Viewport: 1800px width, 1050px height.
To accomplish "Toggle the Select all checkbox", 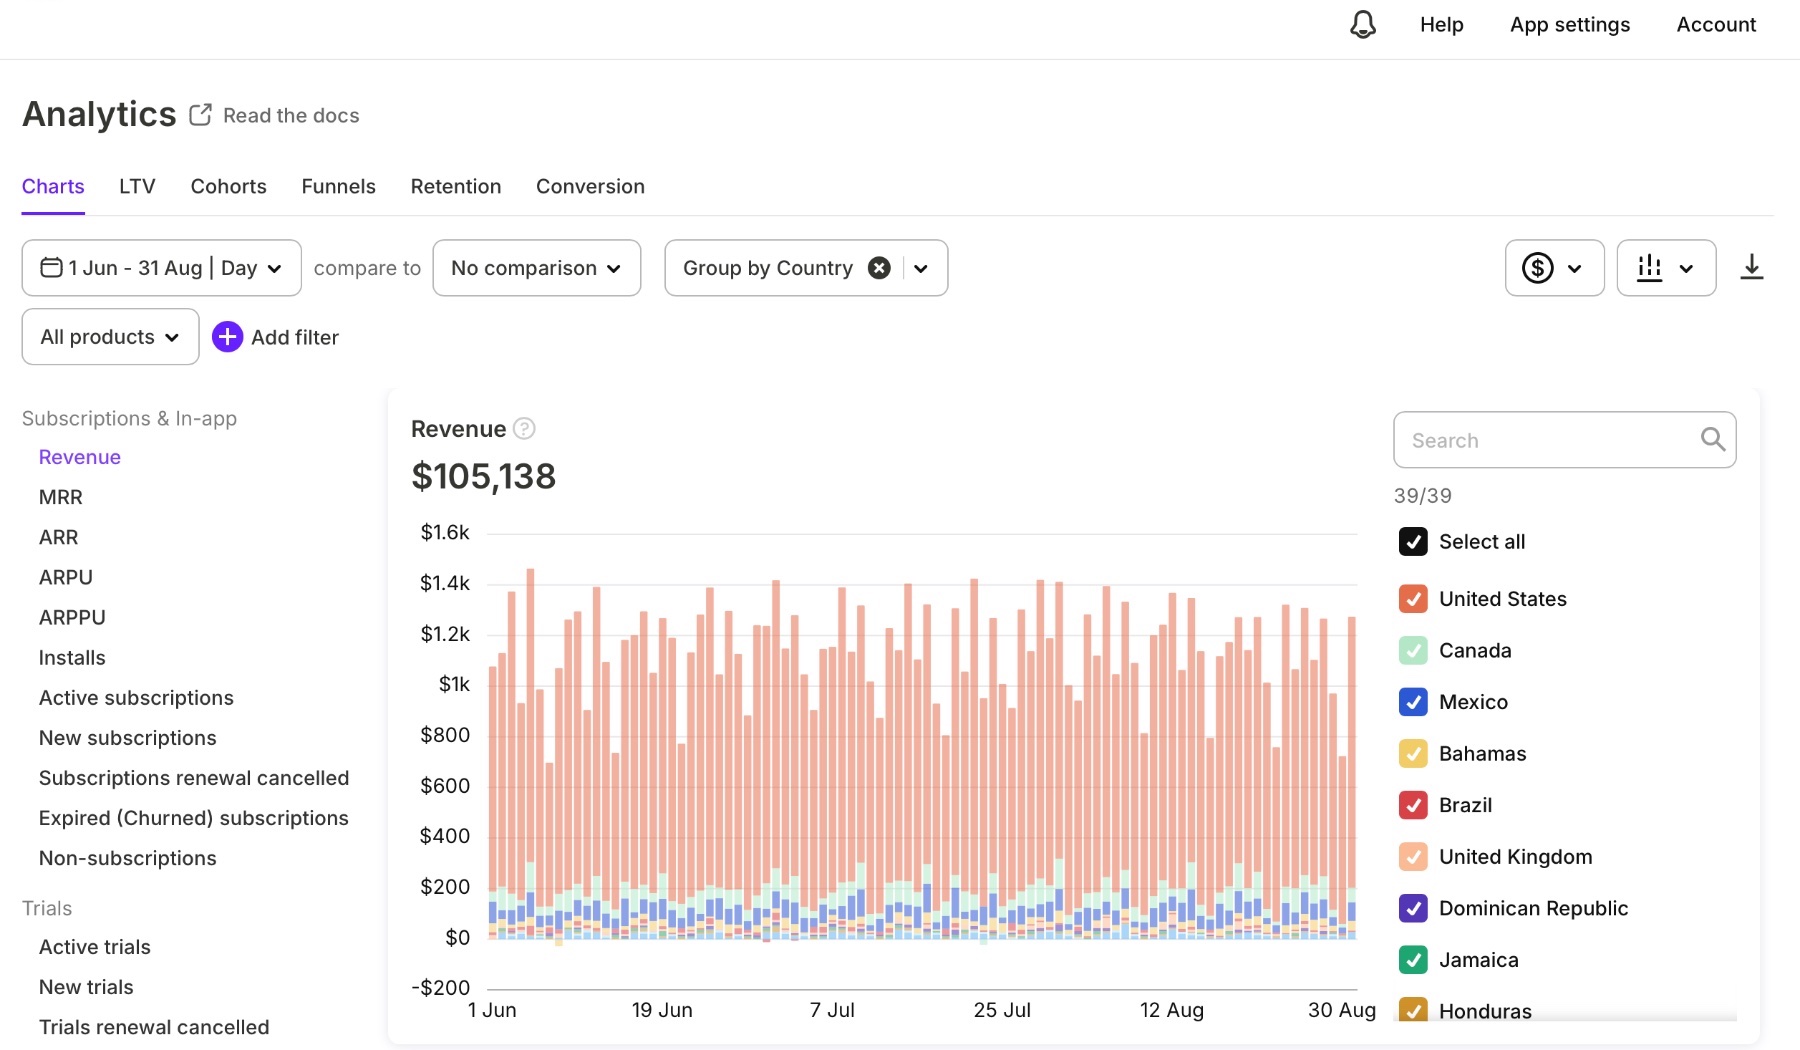I will point(1413,542).
